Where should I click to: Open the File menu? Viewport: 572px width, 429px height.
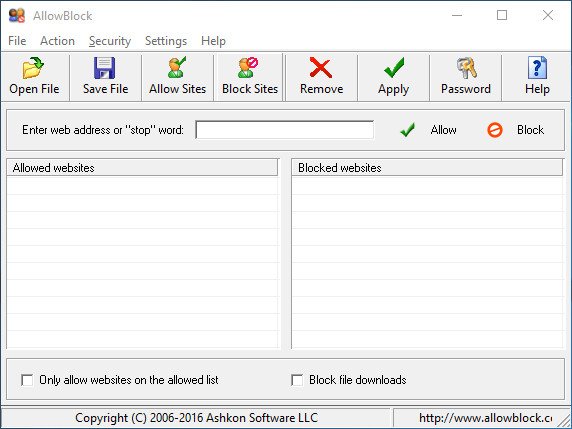tap(17, 41)
